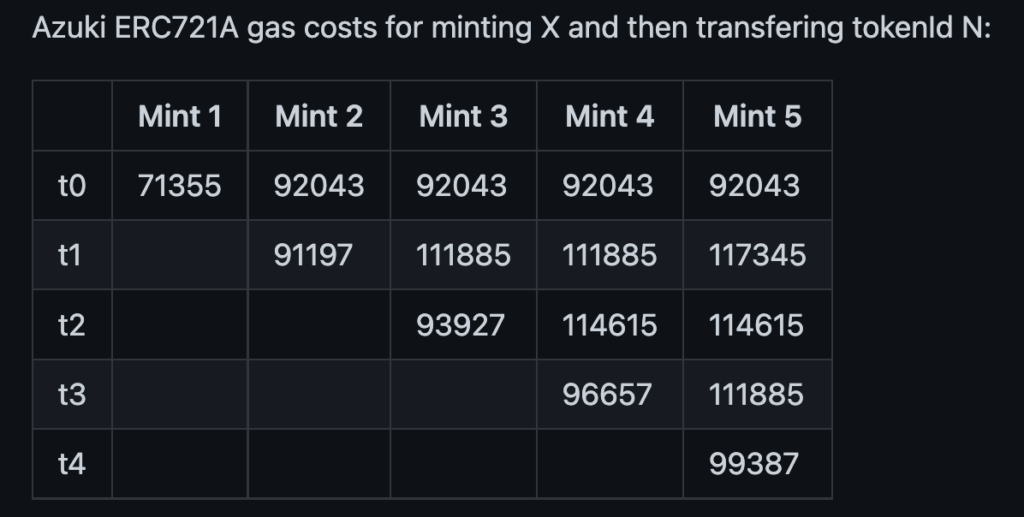Click the Mint 3 cell in row t1

click(463, 256)
